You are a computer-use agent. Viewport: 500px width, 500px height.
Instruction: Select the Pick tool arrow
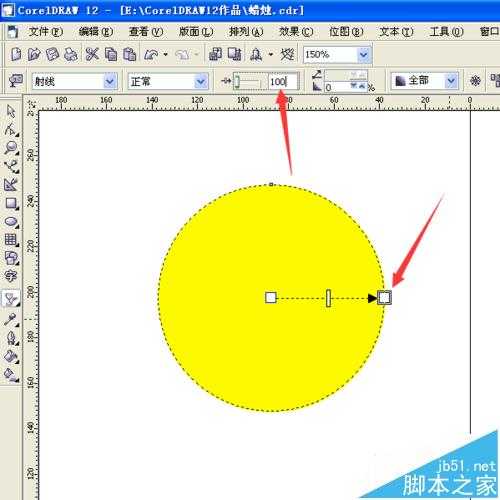[11, 111]
